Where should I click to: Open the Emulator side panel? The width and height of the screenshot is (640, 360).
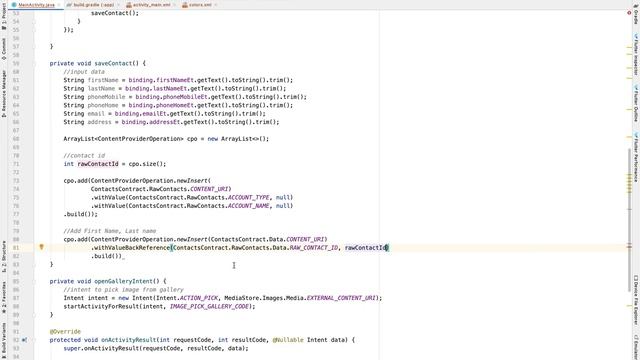(x=636, y=347)
